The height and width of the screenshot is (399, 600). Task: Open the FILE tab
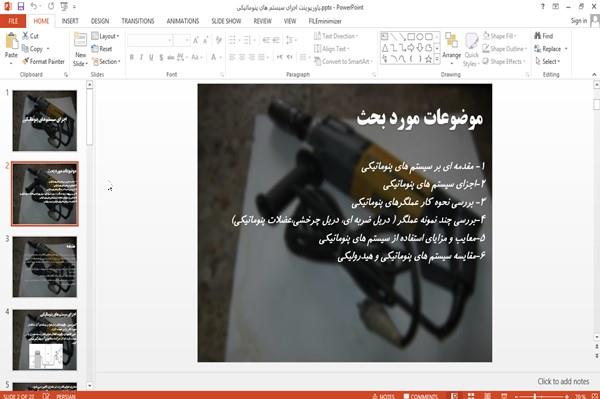tap(13, 21)
